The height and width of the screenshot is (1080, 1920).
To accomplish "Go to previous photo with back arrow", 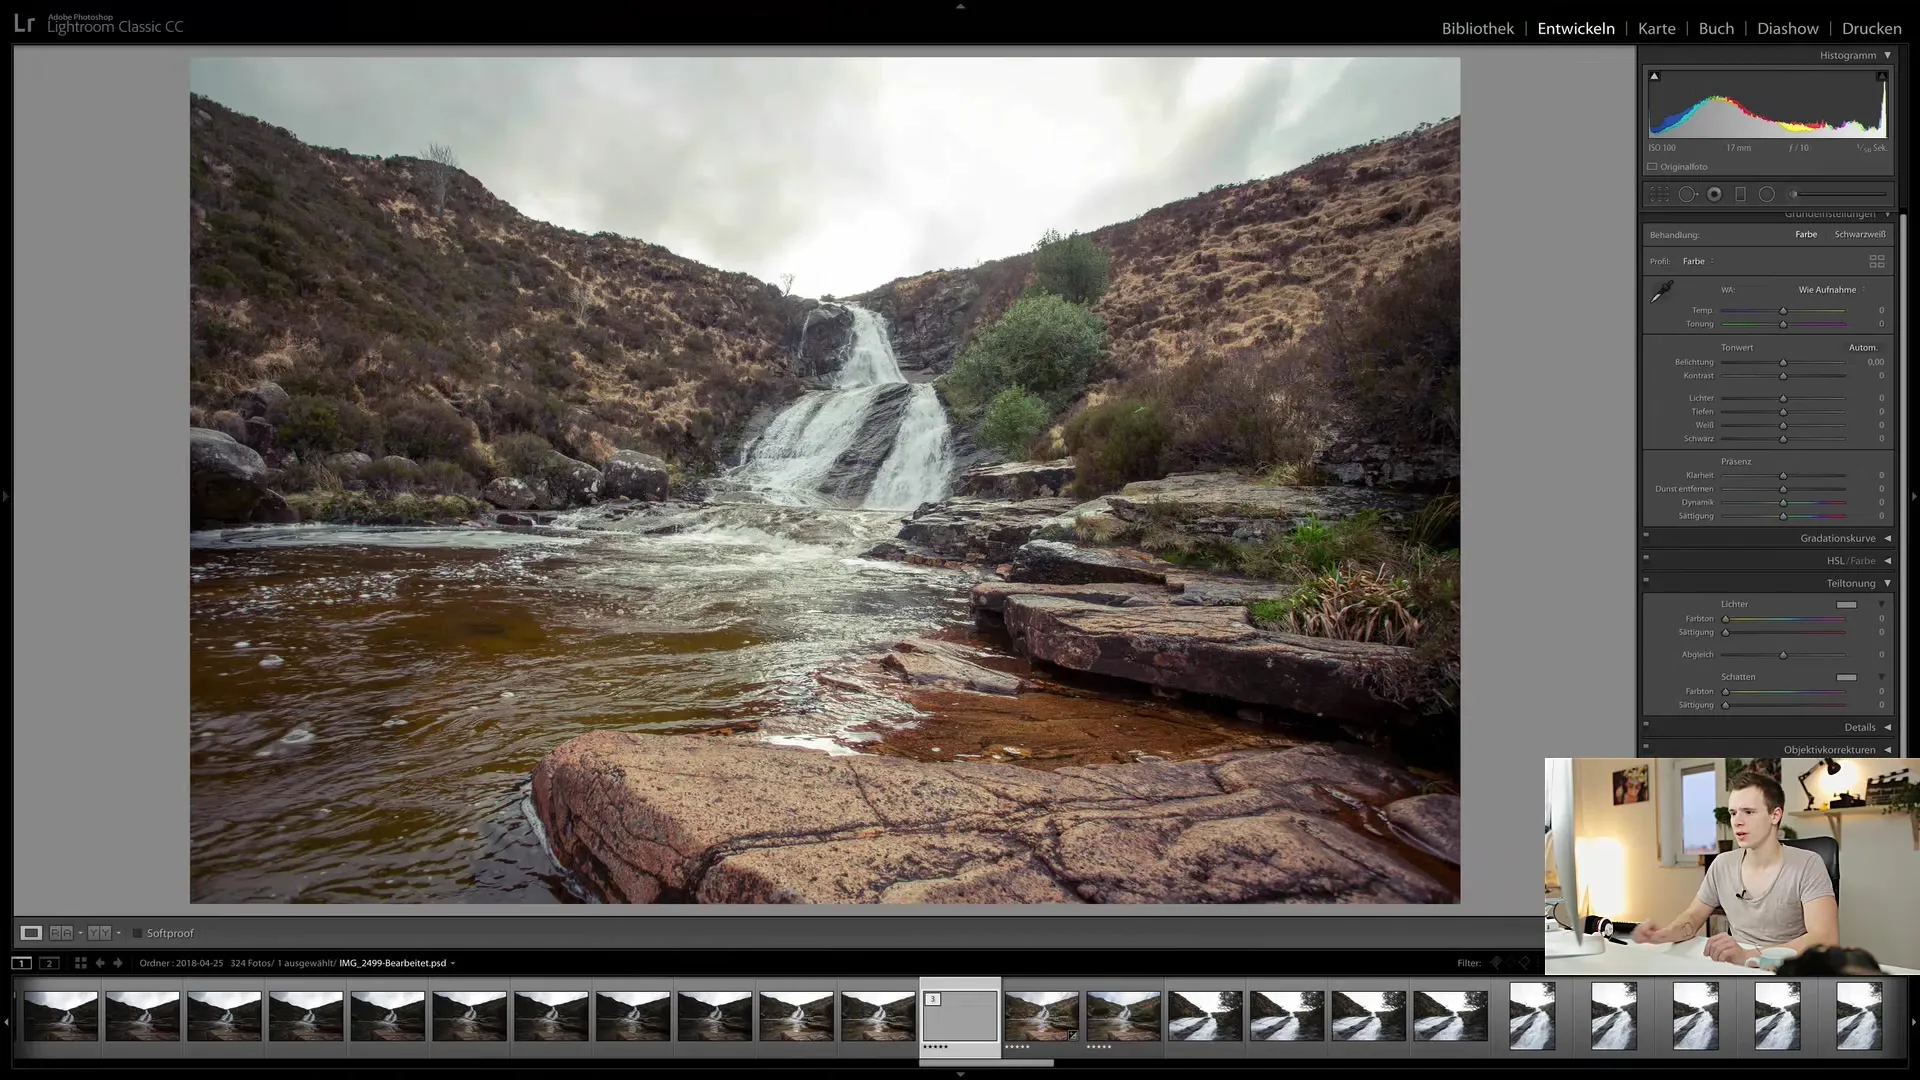I will [x=100, y=963].
